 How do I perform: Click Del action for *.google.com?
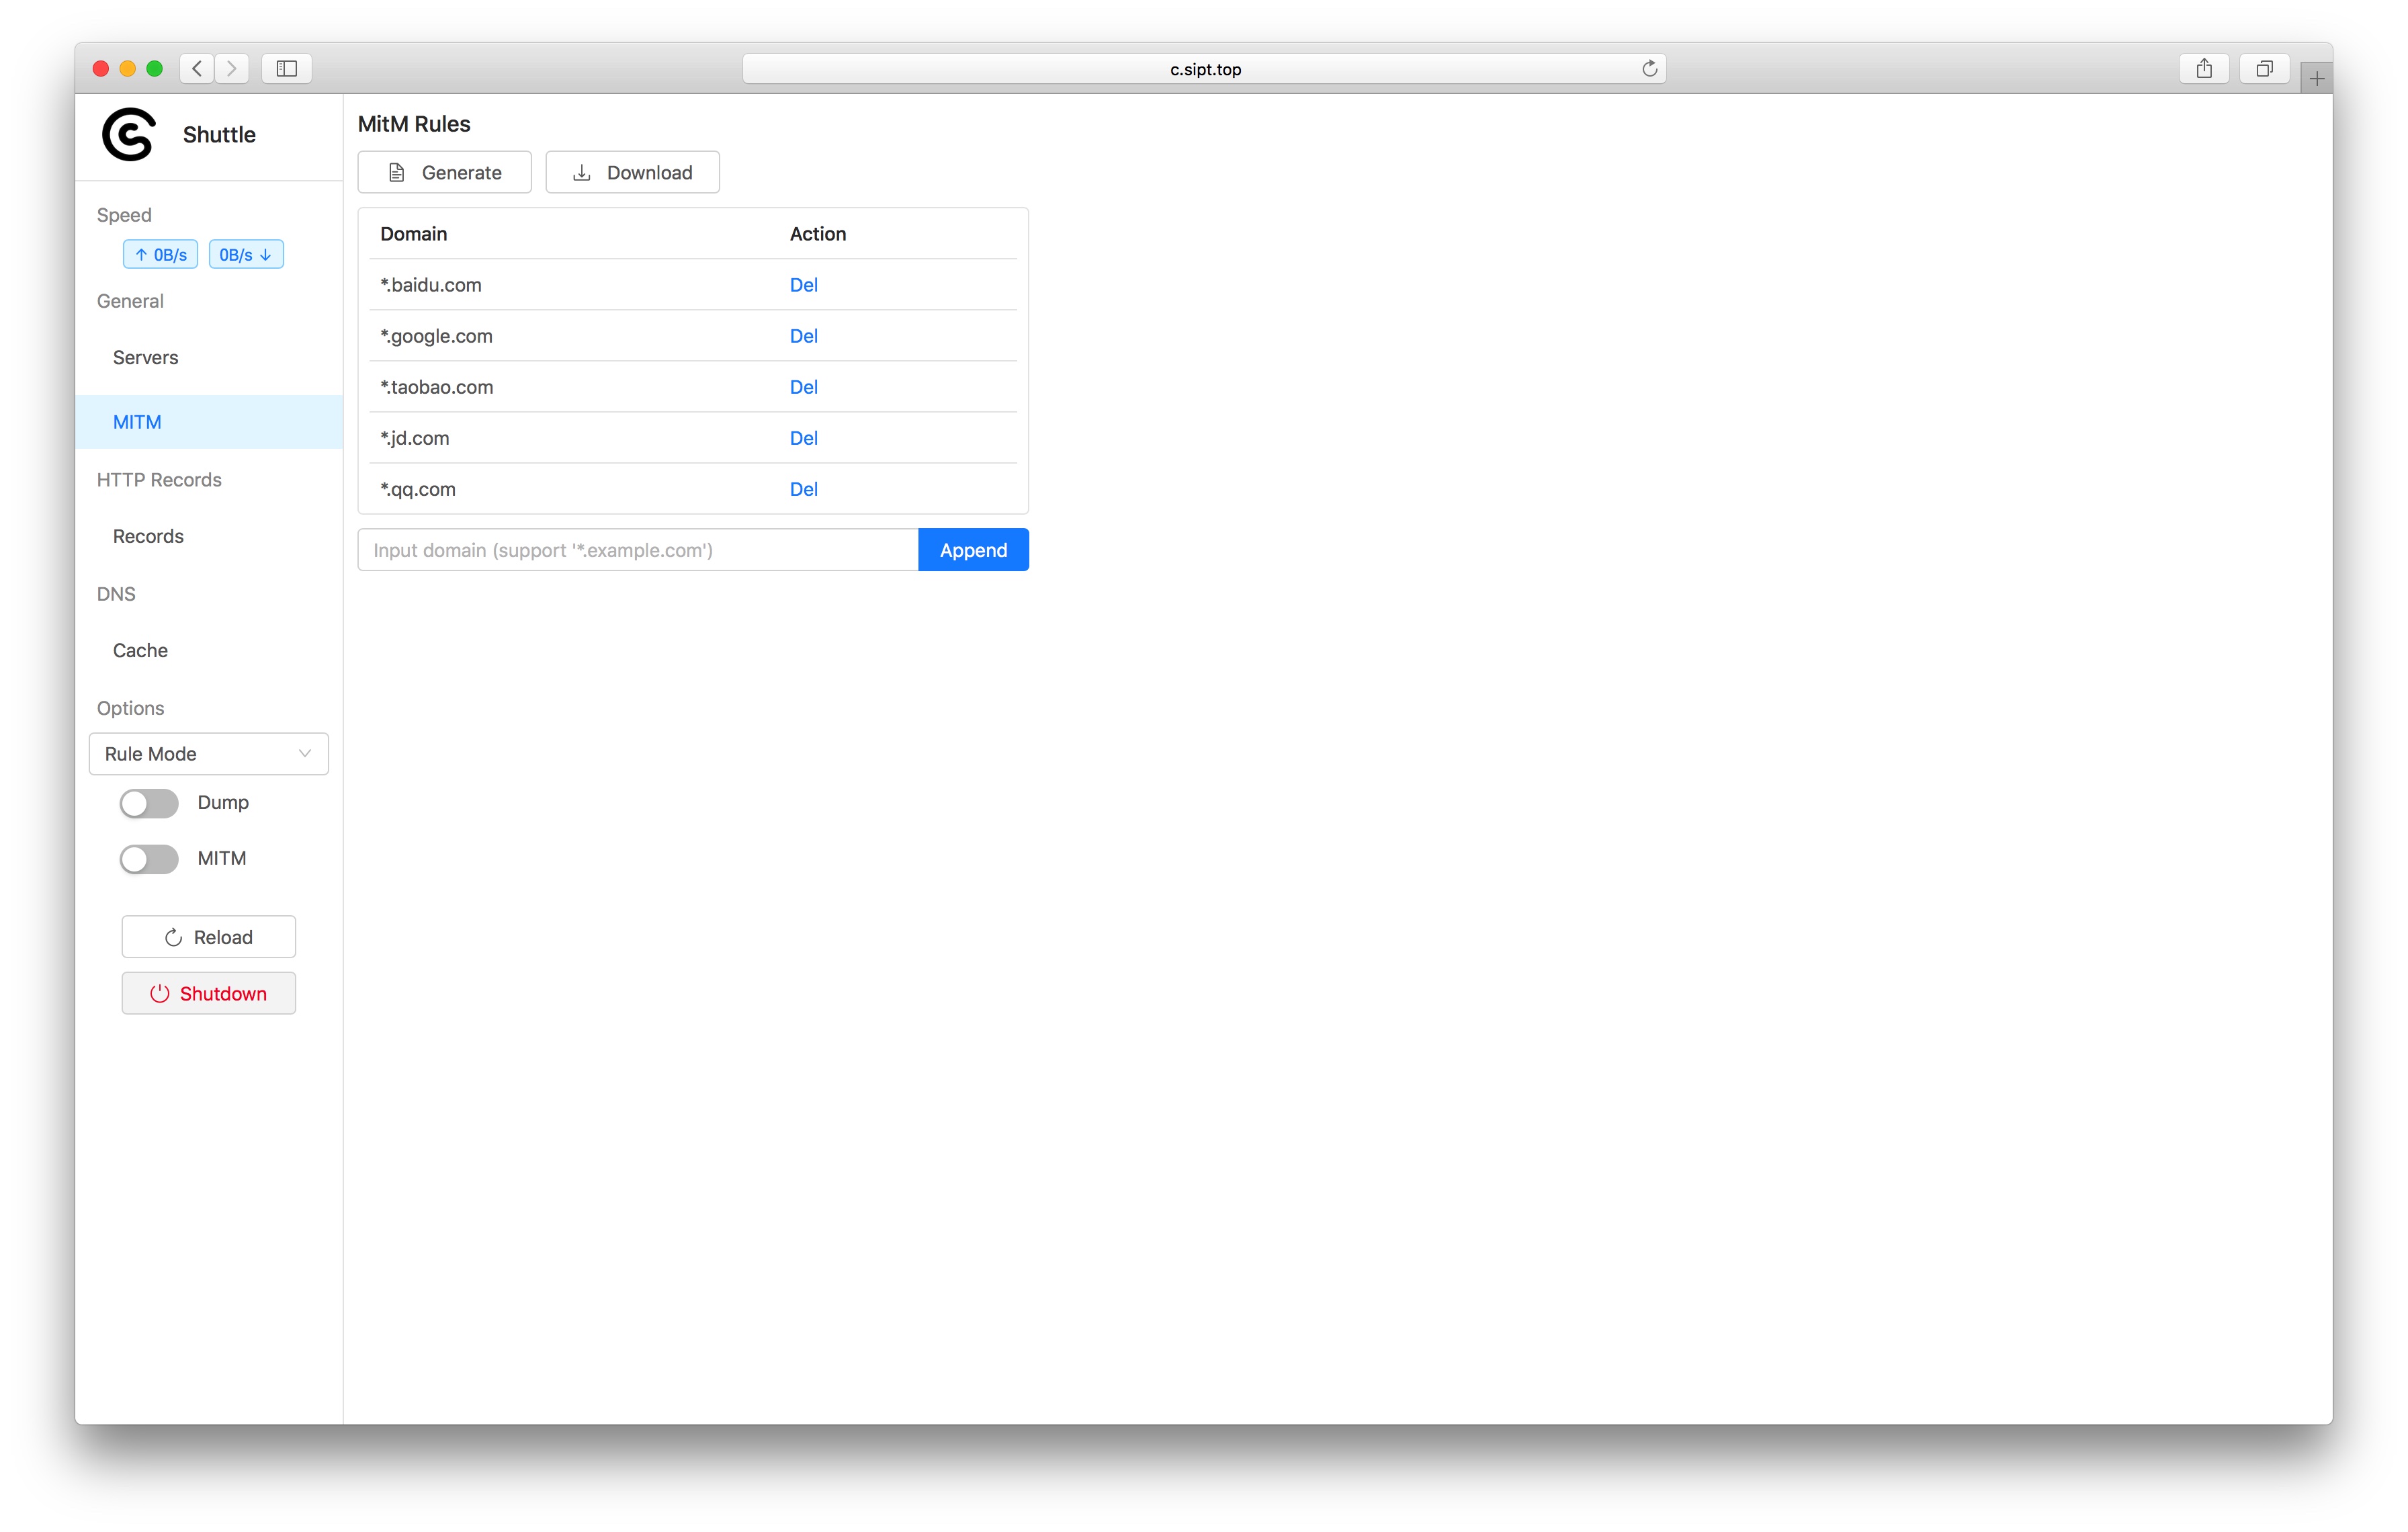point(804,335)
